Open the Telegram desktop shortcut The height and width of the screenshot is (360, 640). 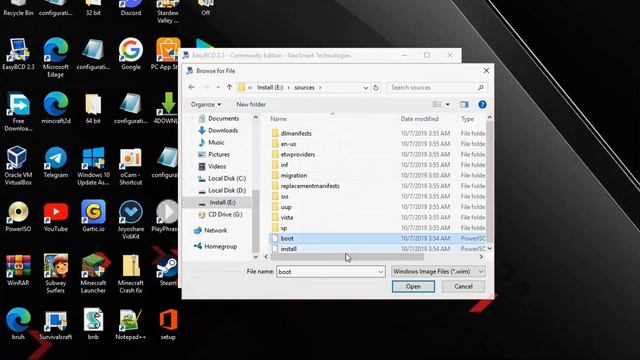pyautogui.click(x=56, y=162)
